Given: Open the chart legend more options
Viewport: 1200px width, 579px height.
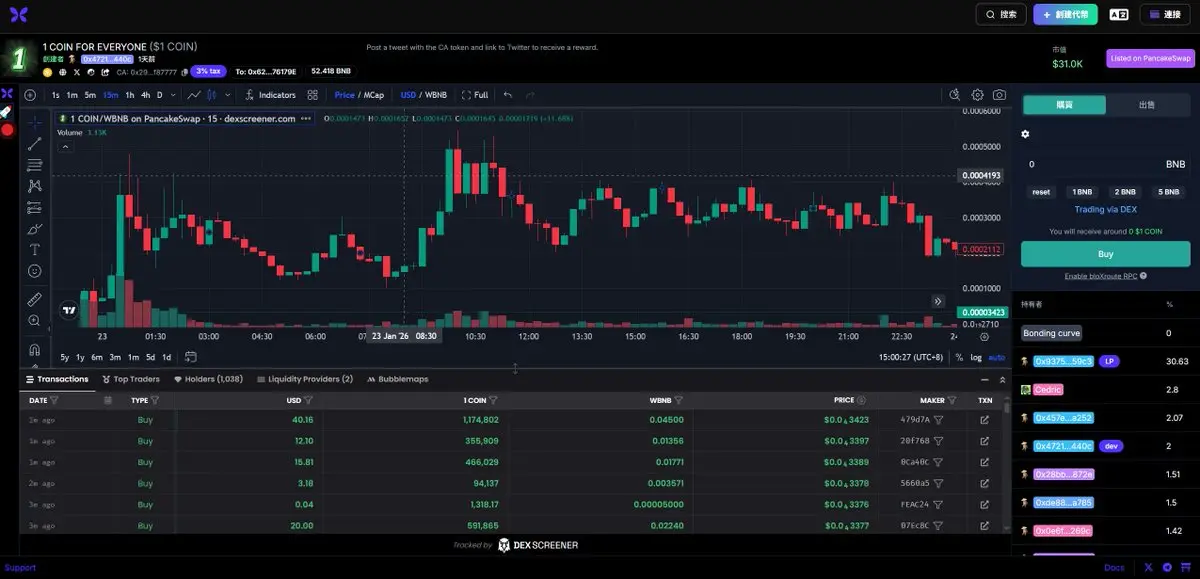Looking at the screenshot, I should (x=306, y=118).
